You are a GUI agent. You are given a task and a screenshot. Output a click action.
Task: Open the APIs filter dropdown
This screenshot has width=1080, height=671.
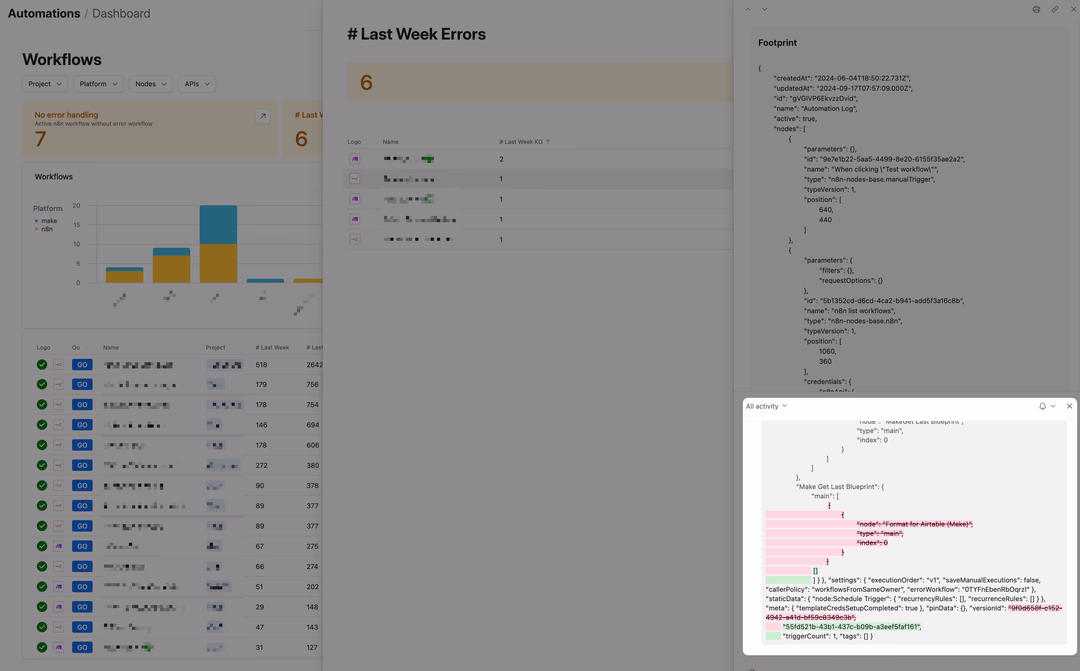tap(197, 84)
